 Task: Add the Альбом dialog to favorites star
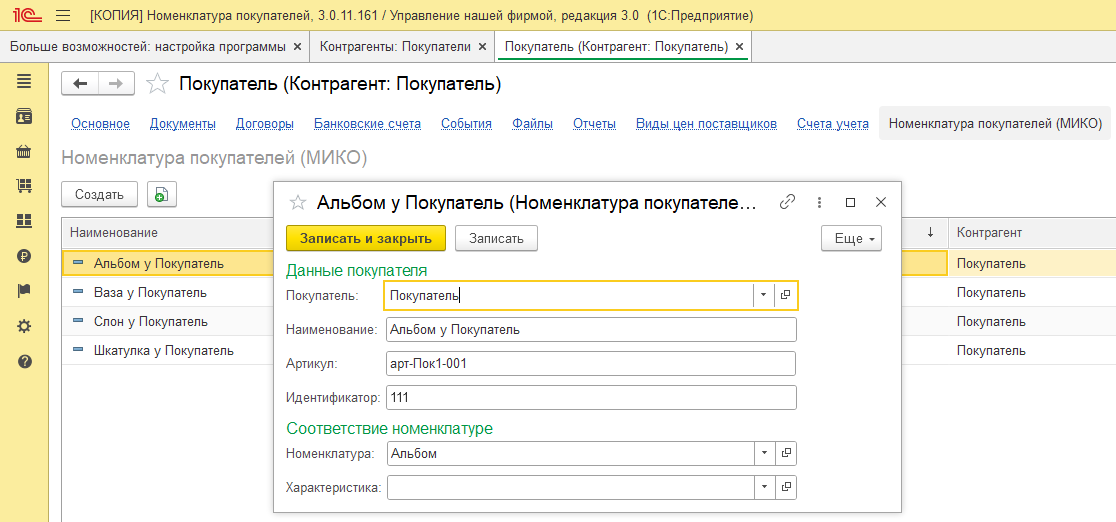point(297,202)
